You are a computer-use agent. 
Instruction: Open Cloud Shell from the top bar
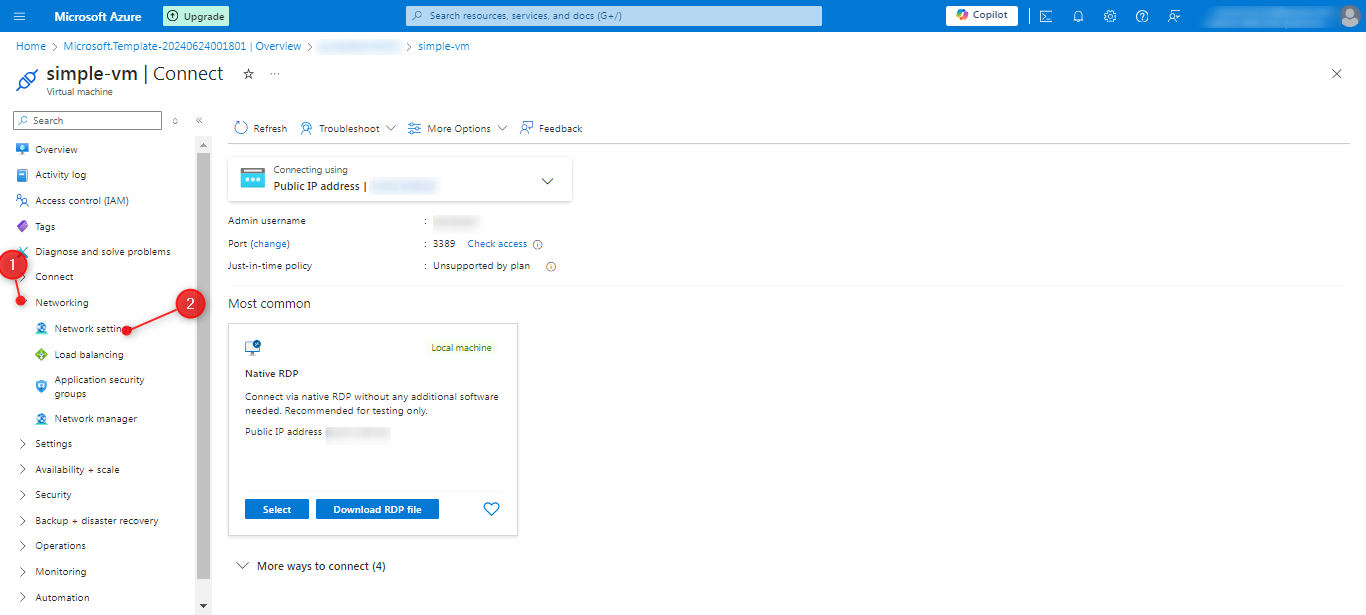pos(1045,16)
